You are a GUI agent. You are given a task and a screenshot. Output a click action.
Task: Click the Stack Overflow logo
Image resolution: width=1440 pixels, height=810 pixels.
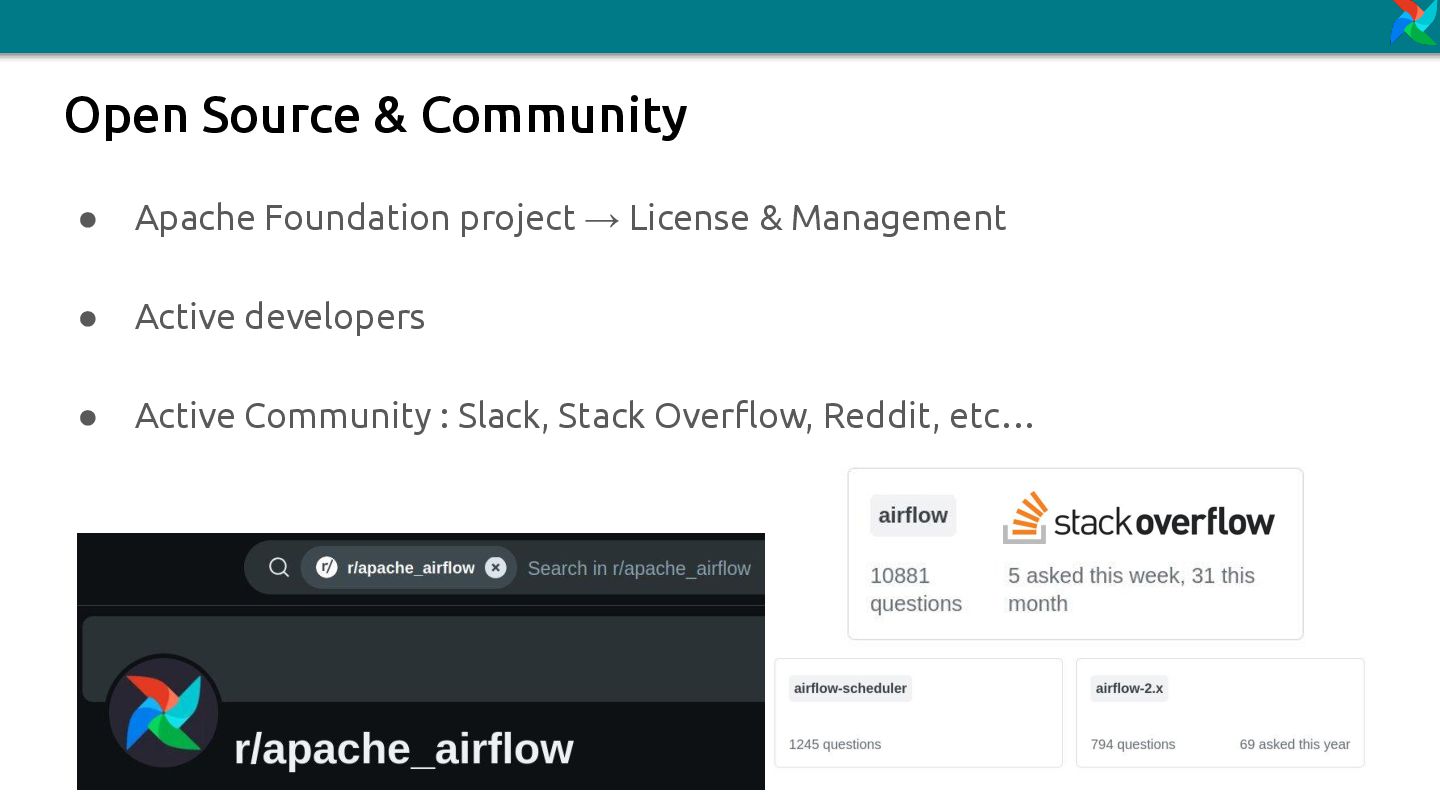click(1138, 518)
